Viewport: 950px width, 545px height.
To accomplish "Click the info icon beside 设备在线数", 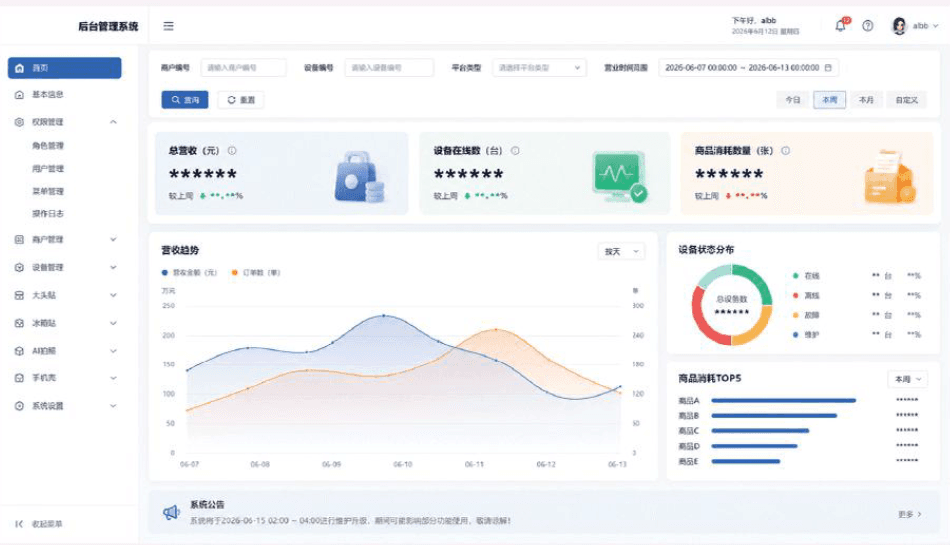I will click(x=515, y=150).
